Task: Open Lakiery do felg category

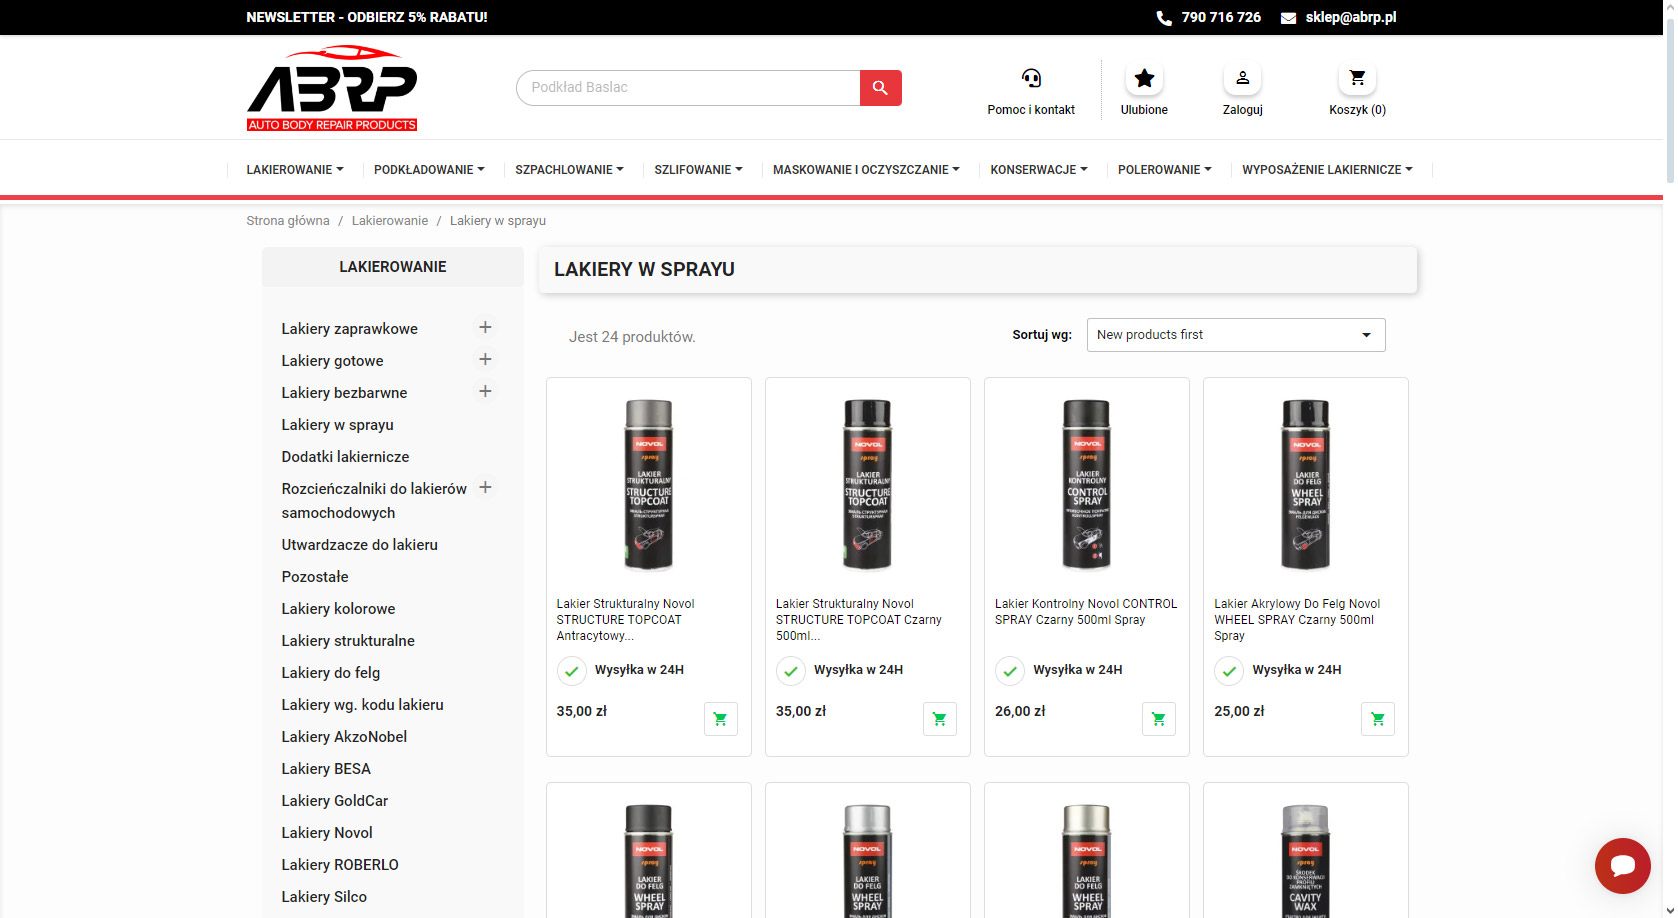Action: tap(331, 673)
